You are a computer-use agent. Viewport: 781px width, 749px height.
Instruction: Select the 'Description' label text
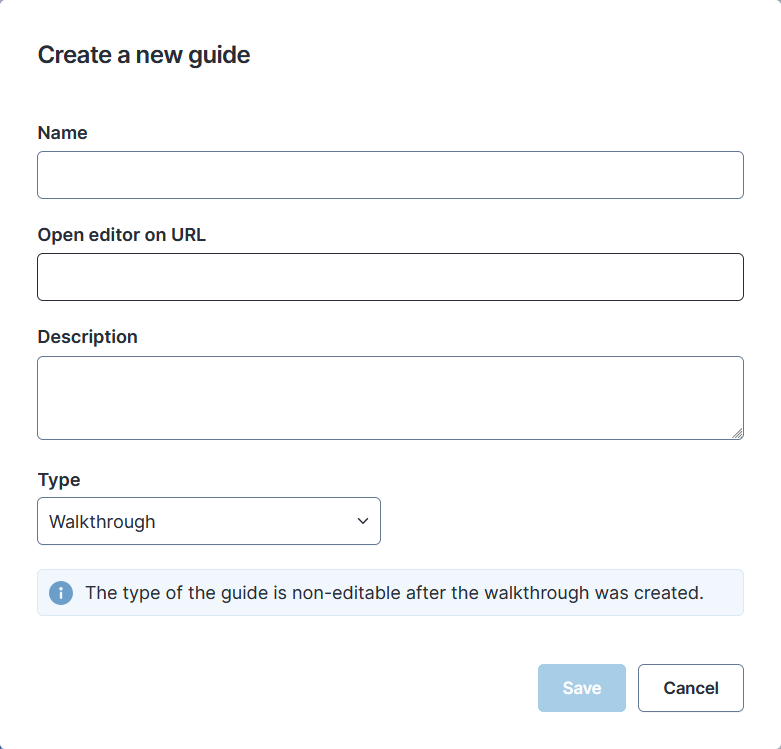tap(87, 337)
